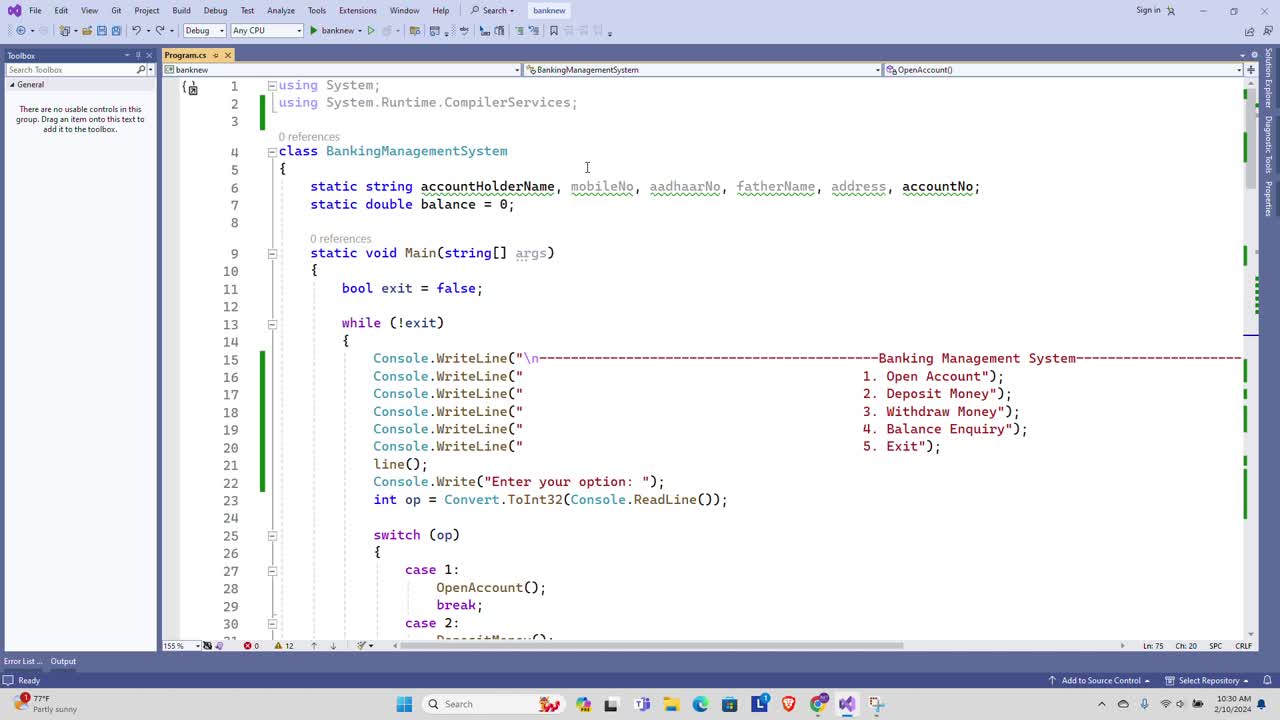Toggle pin on the Program.cs tab

point(215,55)
